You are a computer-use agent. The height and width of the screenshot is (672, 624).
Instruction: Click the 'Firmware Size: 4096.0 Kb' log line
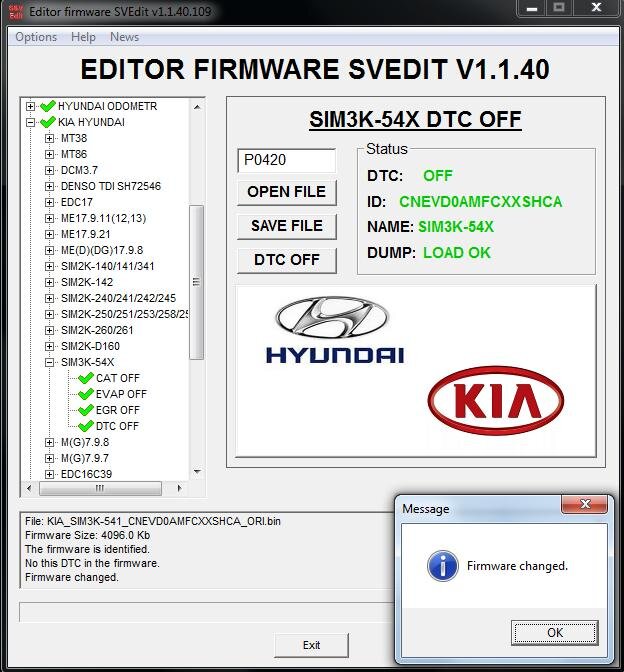[87, 535]
